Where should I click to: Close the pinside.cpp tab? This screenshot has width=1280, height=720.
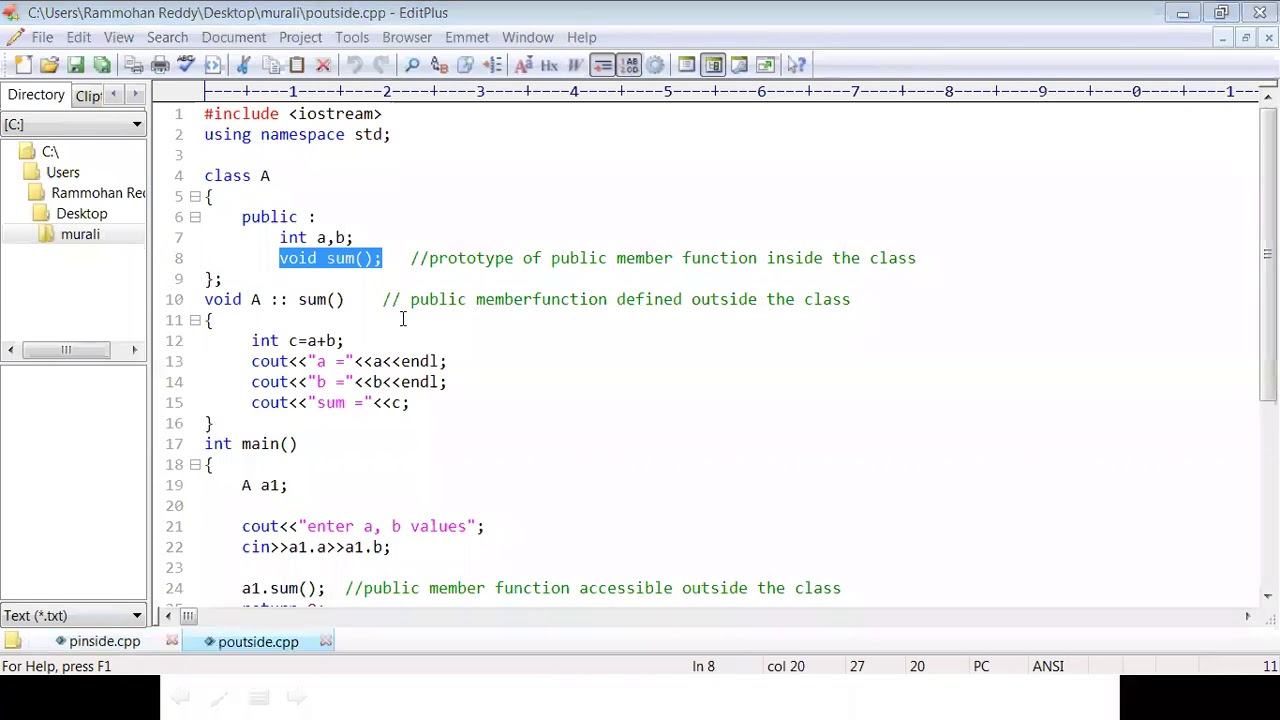tap(171, 641)
